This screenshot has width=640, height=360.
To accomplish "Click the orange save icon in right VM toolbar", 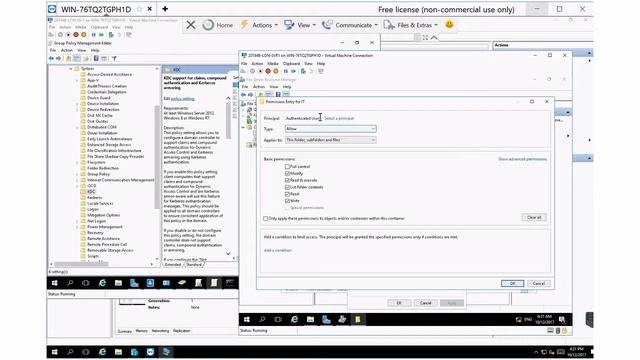I will tap(276, 71).
